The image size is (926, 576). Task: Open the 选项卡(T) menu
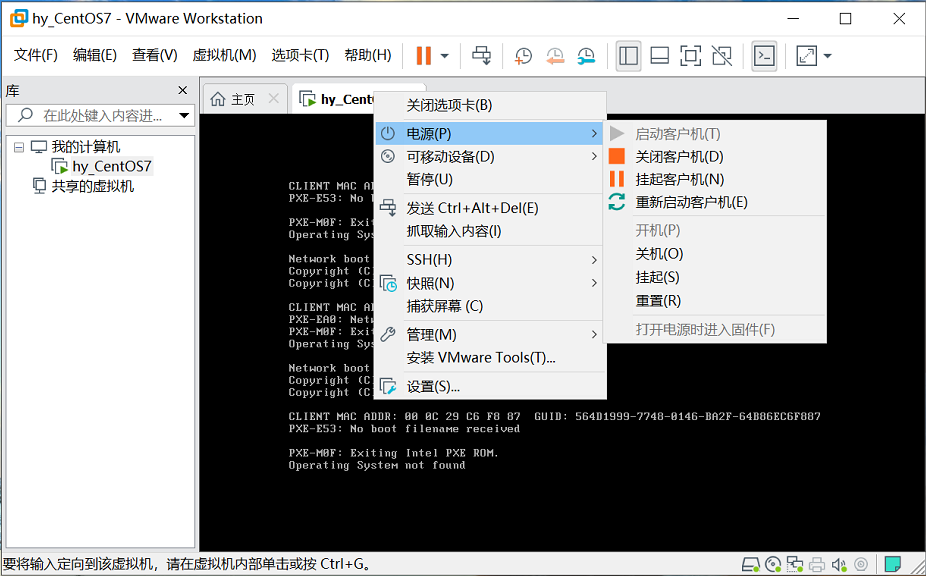pos(300,55)
